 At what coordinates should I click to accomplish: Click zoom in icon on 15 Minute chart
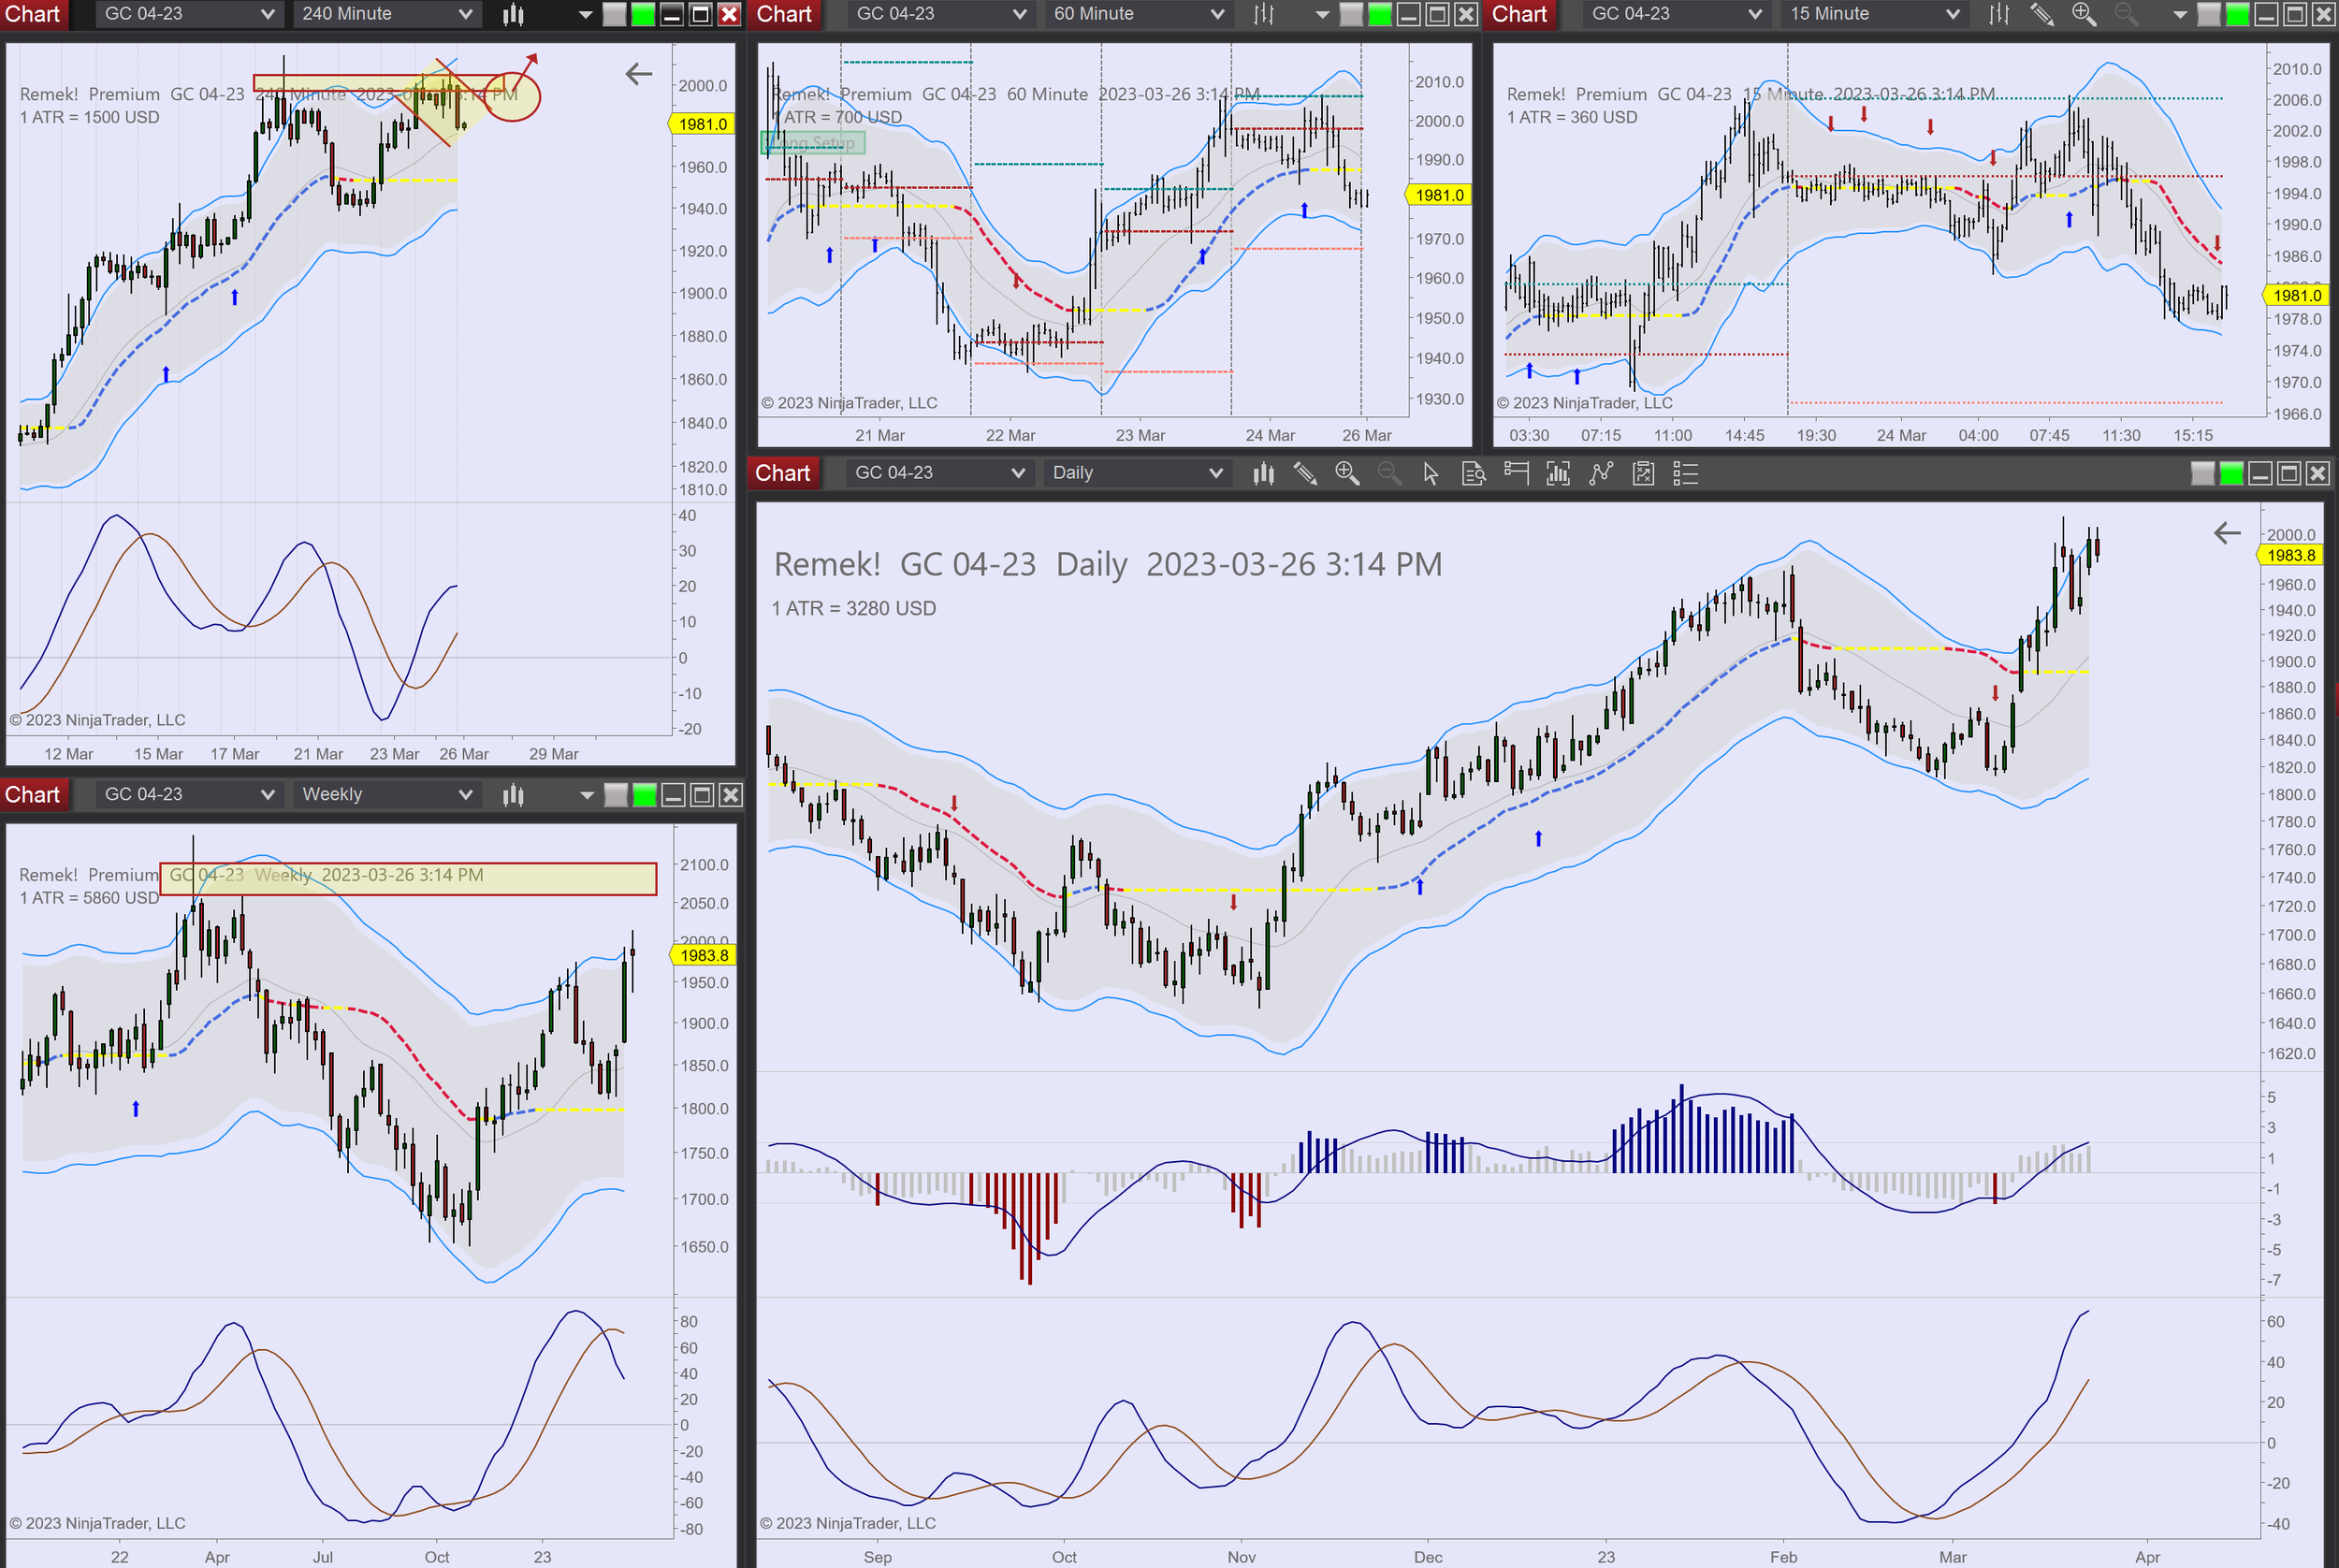(2084, 14)
